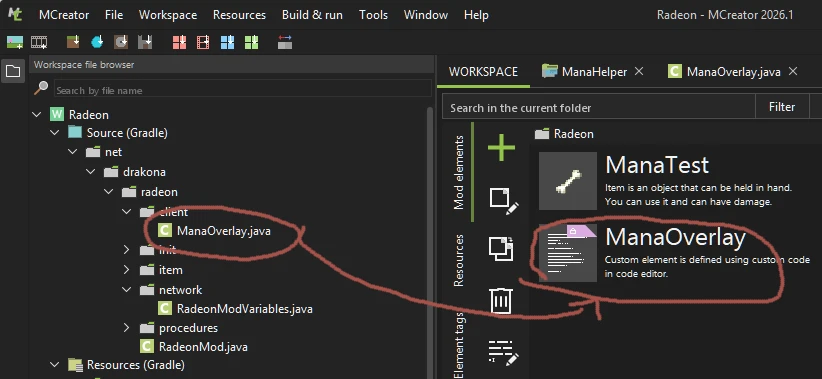822x379 pixels.
Task: Collapse the client folder node
Action: point(126,212)
